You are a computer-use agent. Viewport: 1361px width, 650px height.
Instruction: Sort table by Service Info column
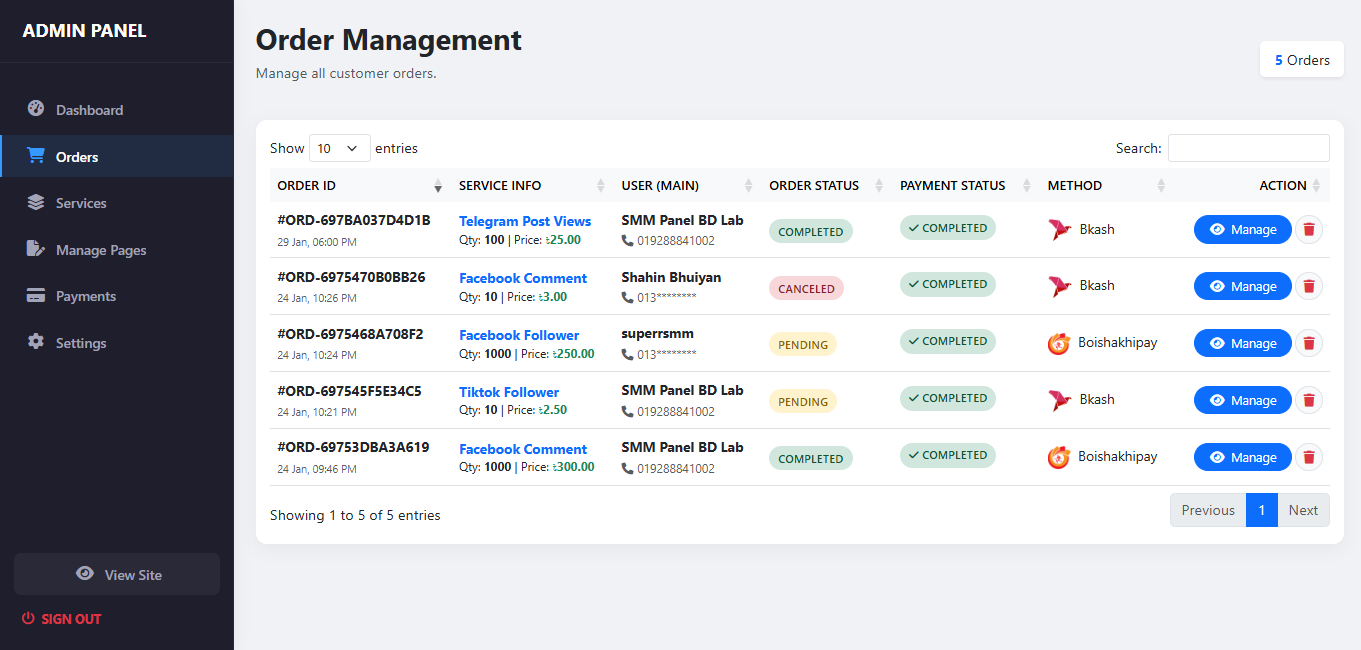point(530,185)
